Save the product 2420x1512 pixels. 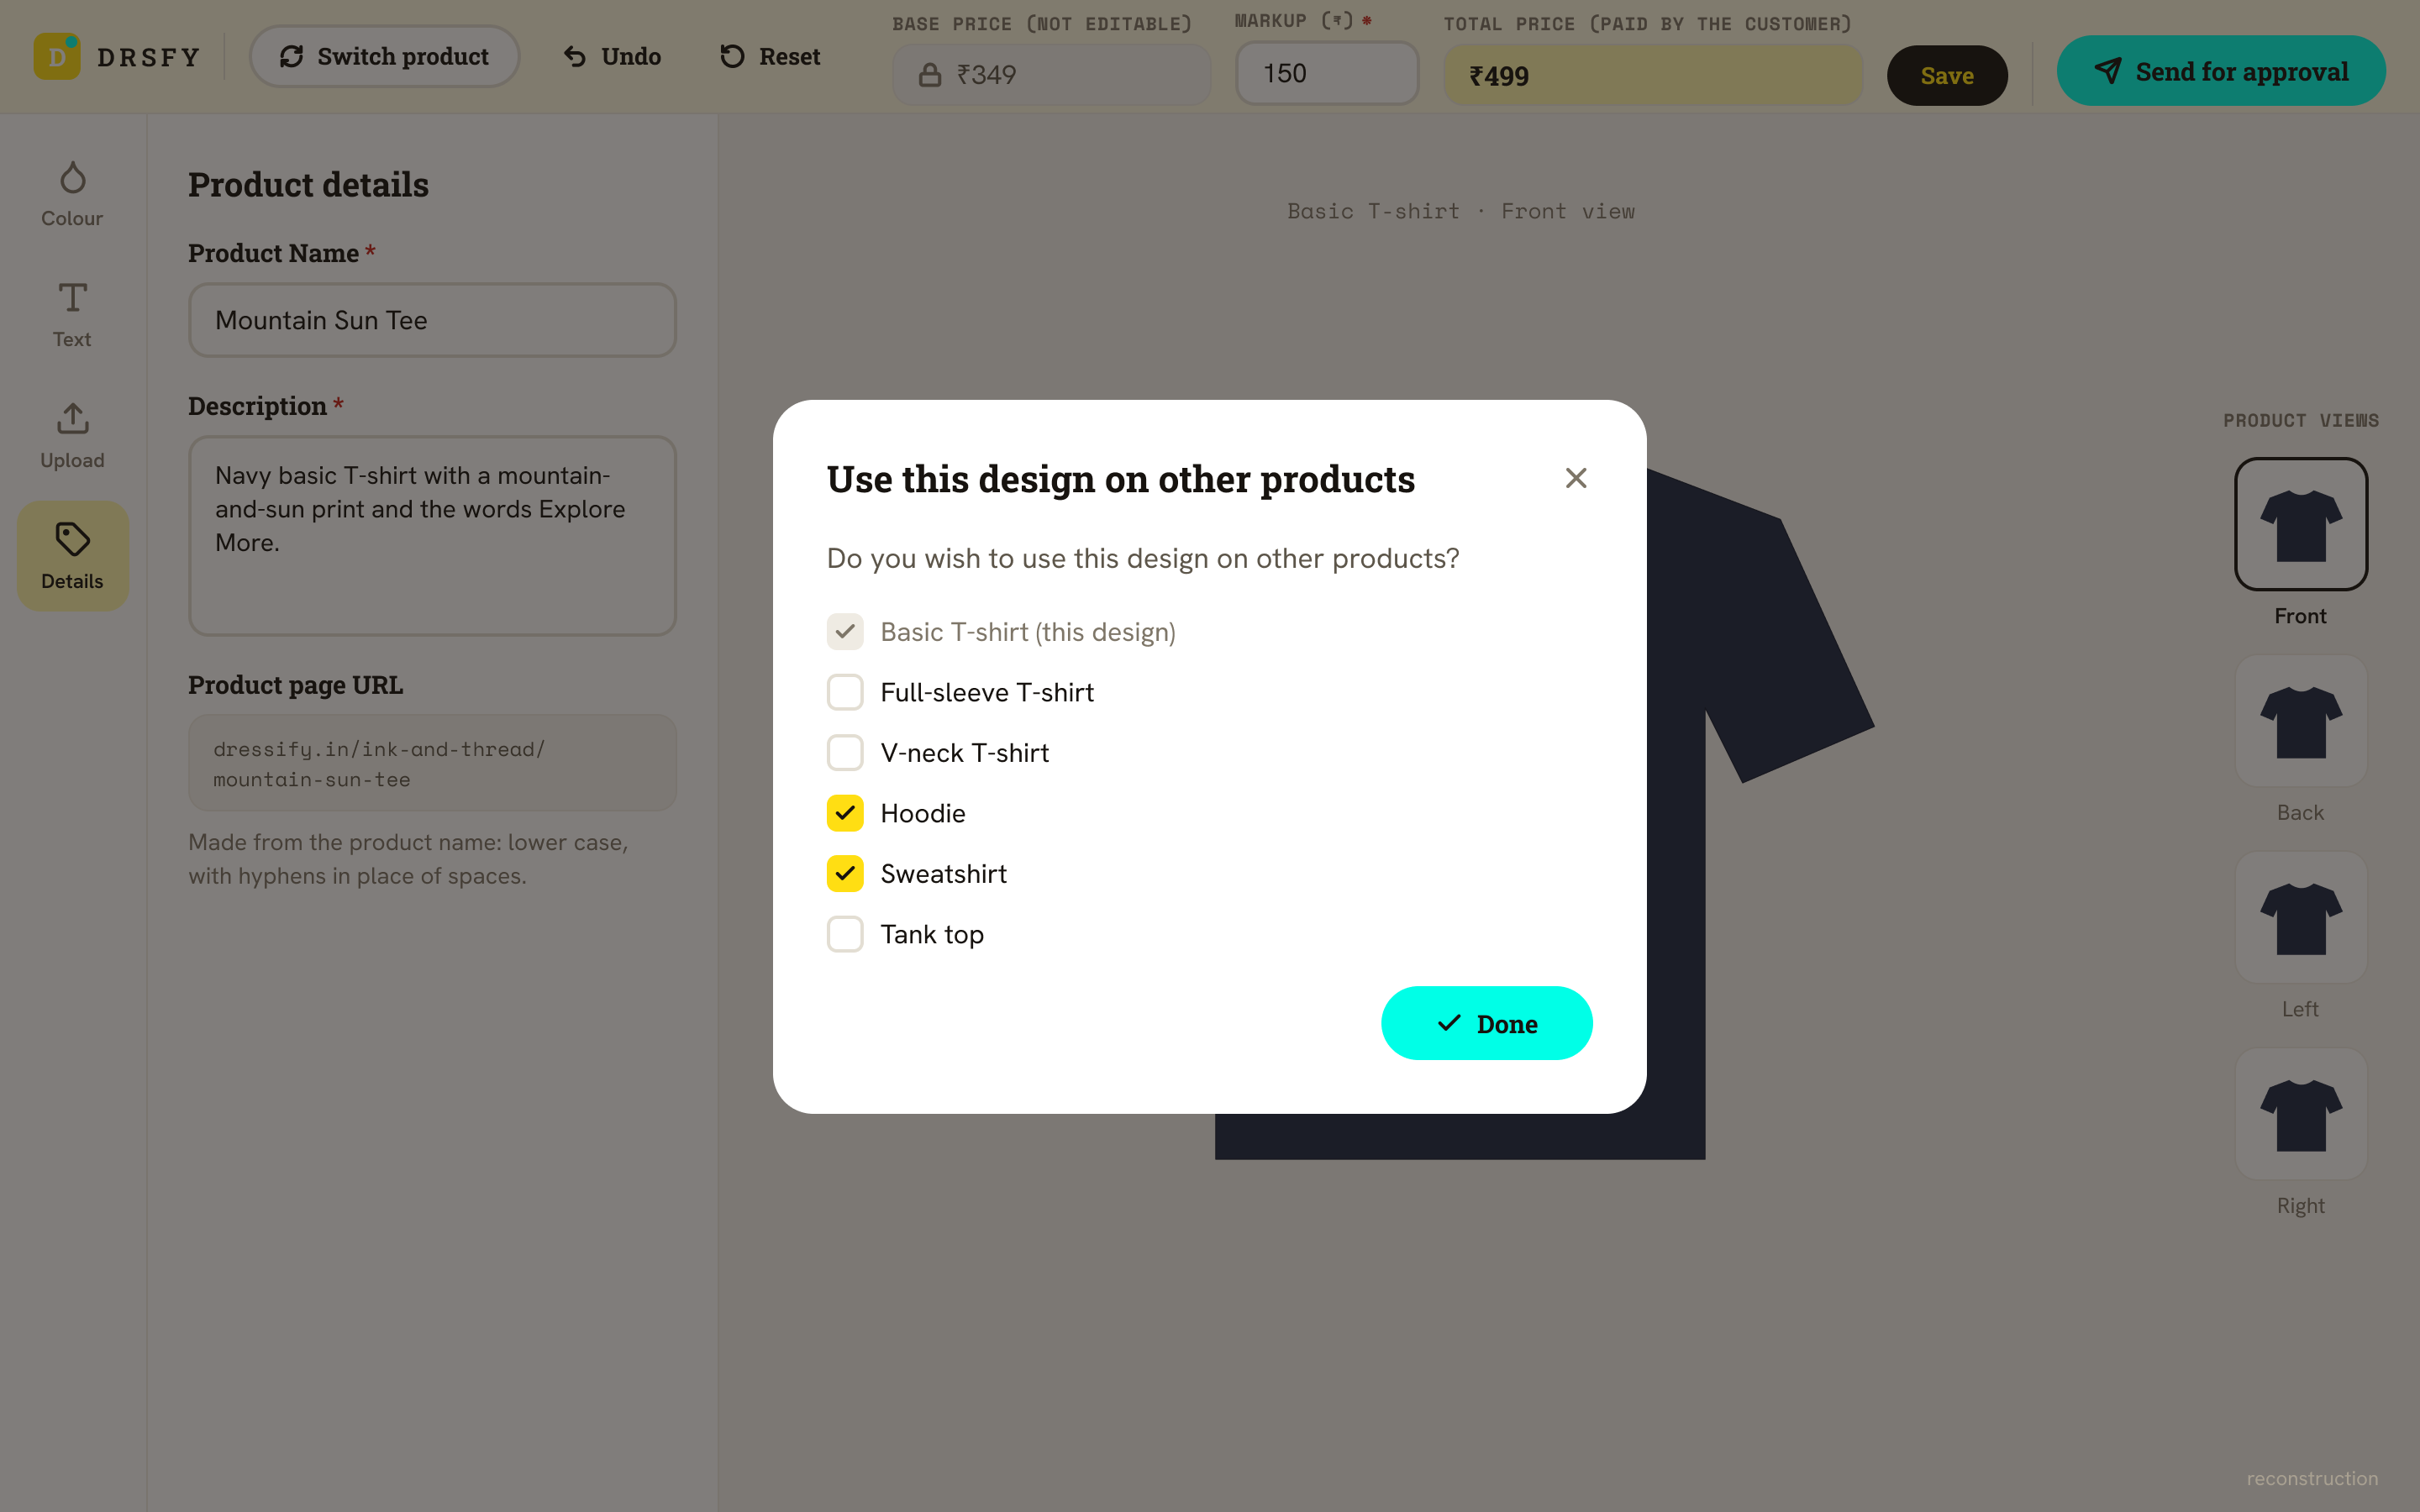pyautogui.click(x=1946, y=75)
